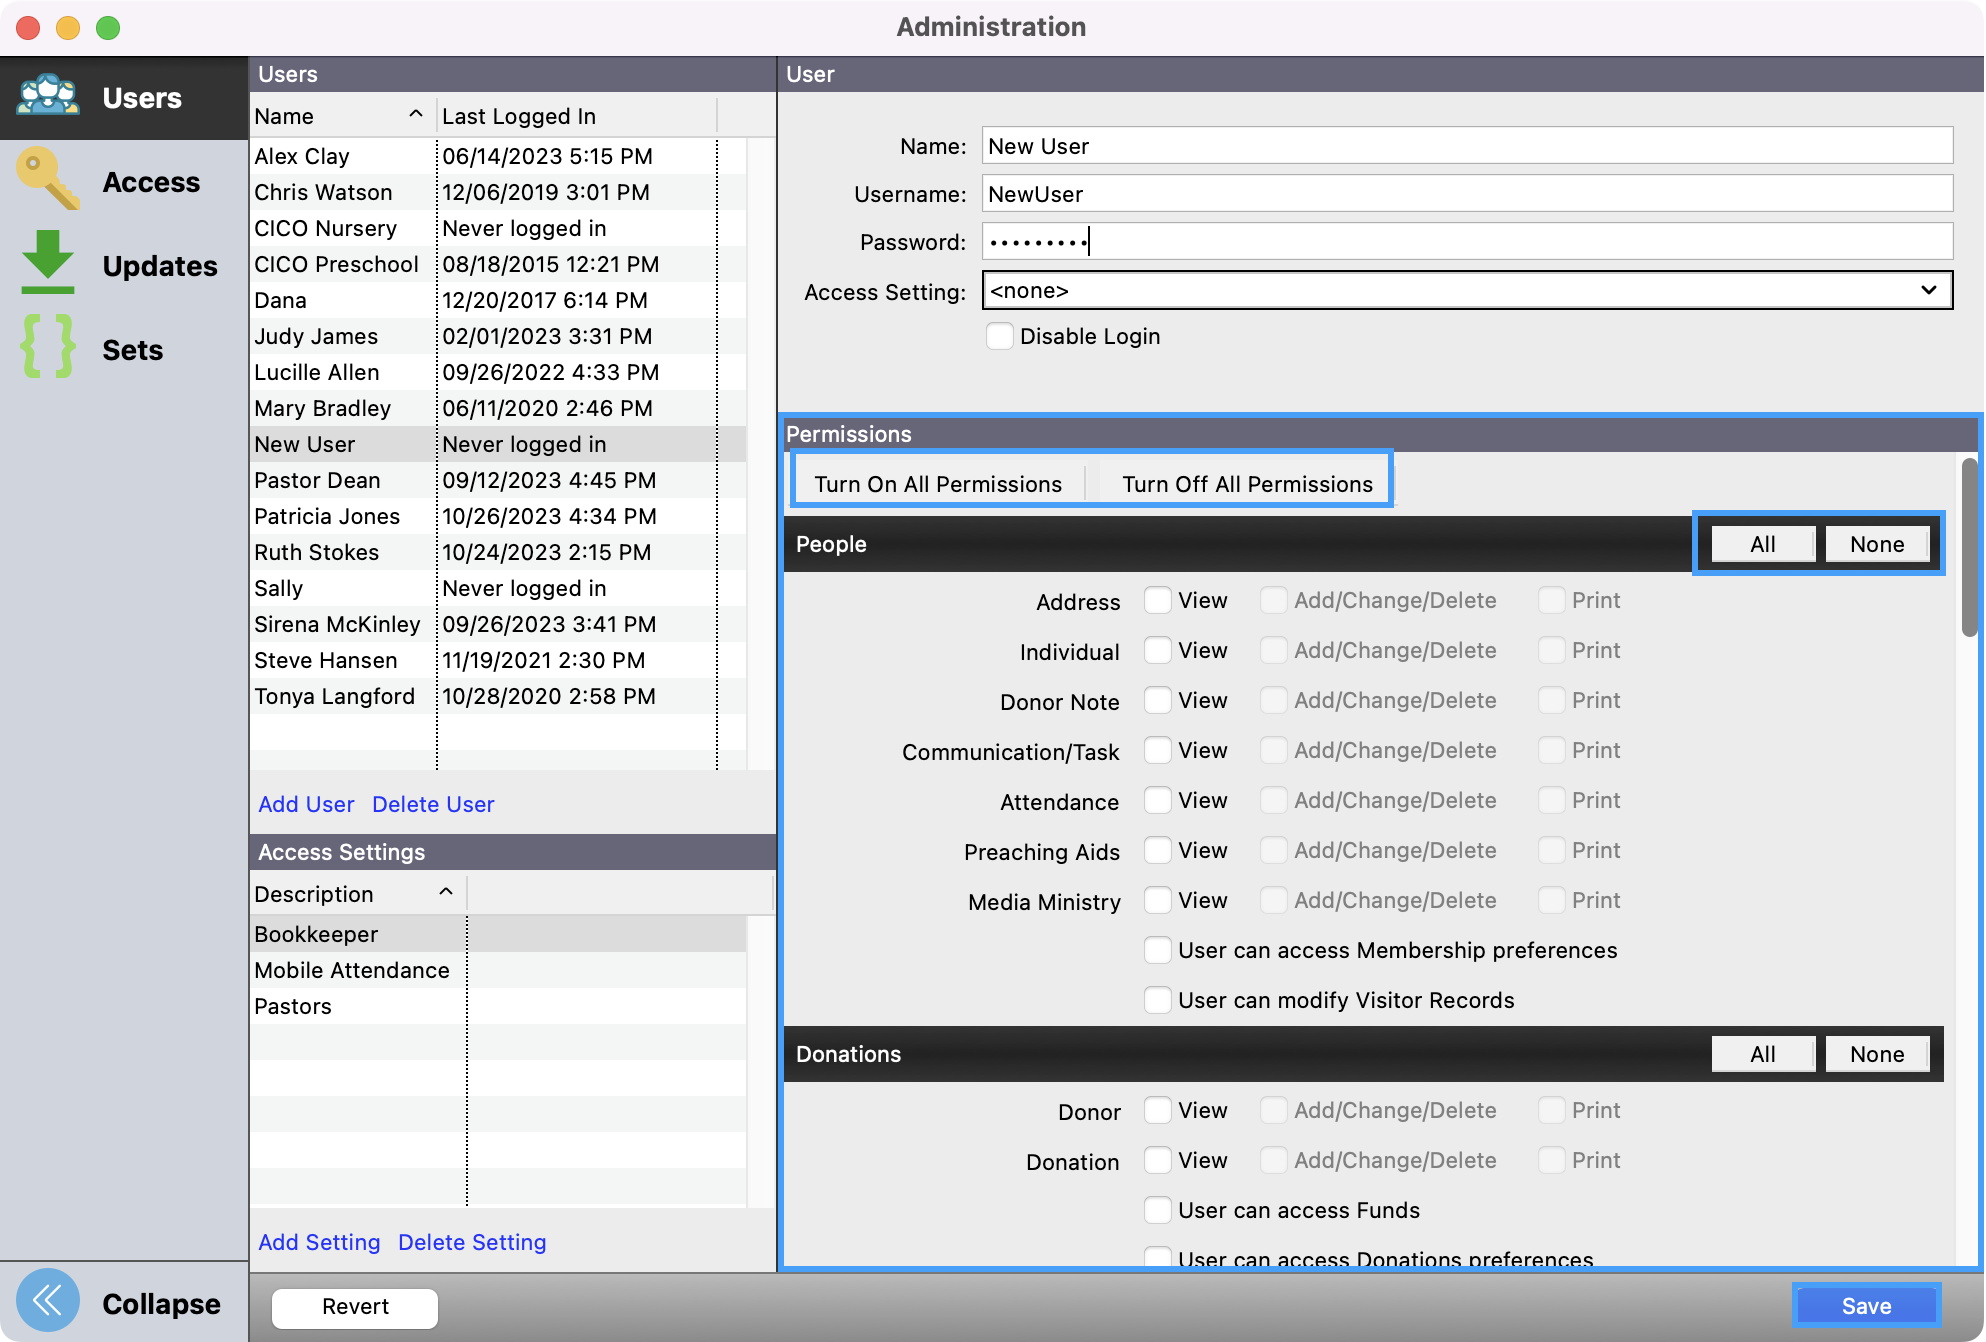Select Pastors in Access Settings list
This screenshot has height=1342, width=1986.
pyautogui.click(x=293, y=1006)
